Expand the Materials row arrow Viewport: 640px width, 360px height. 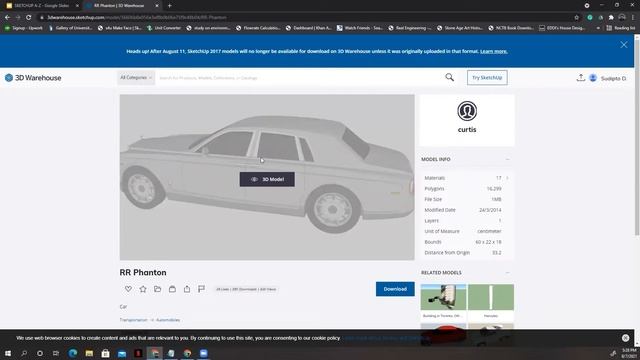(507, 178)
